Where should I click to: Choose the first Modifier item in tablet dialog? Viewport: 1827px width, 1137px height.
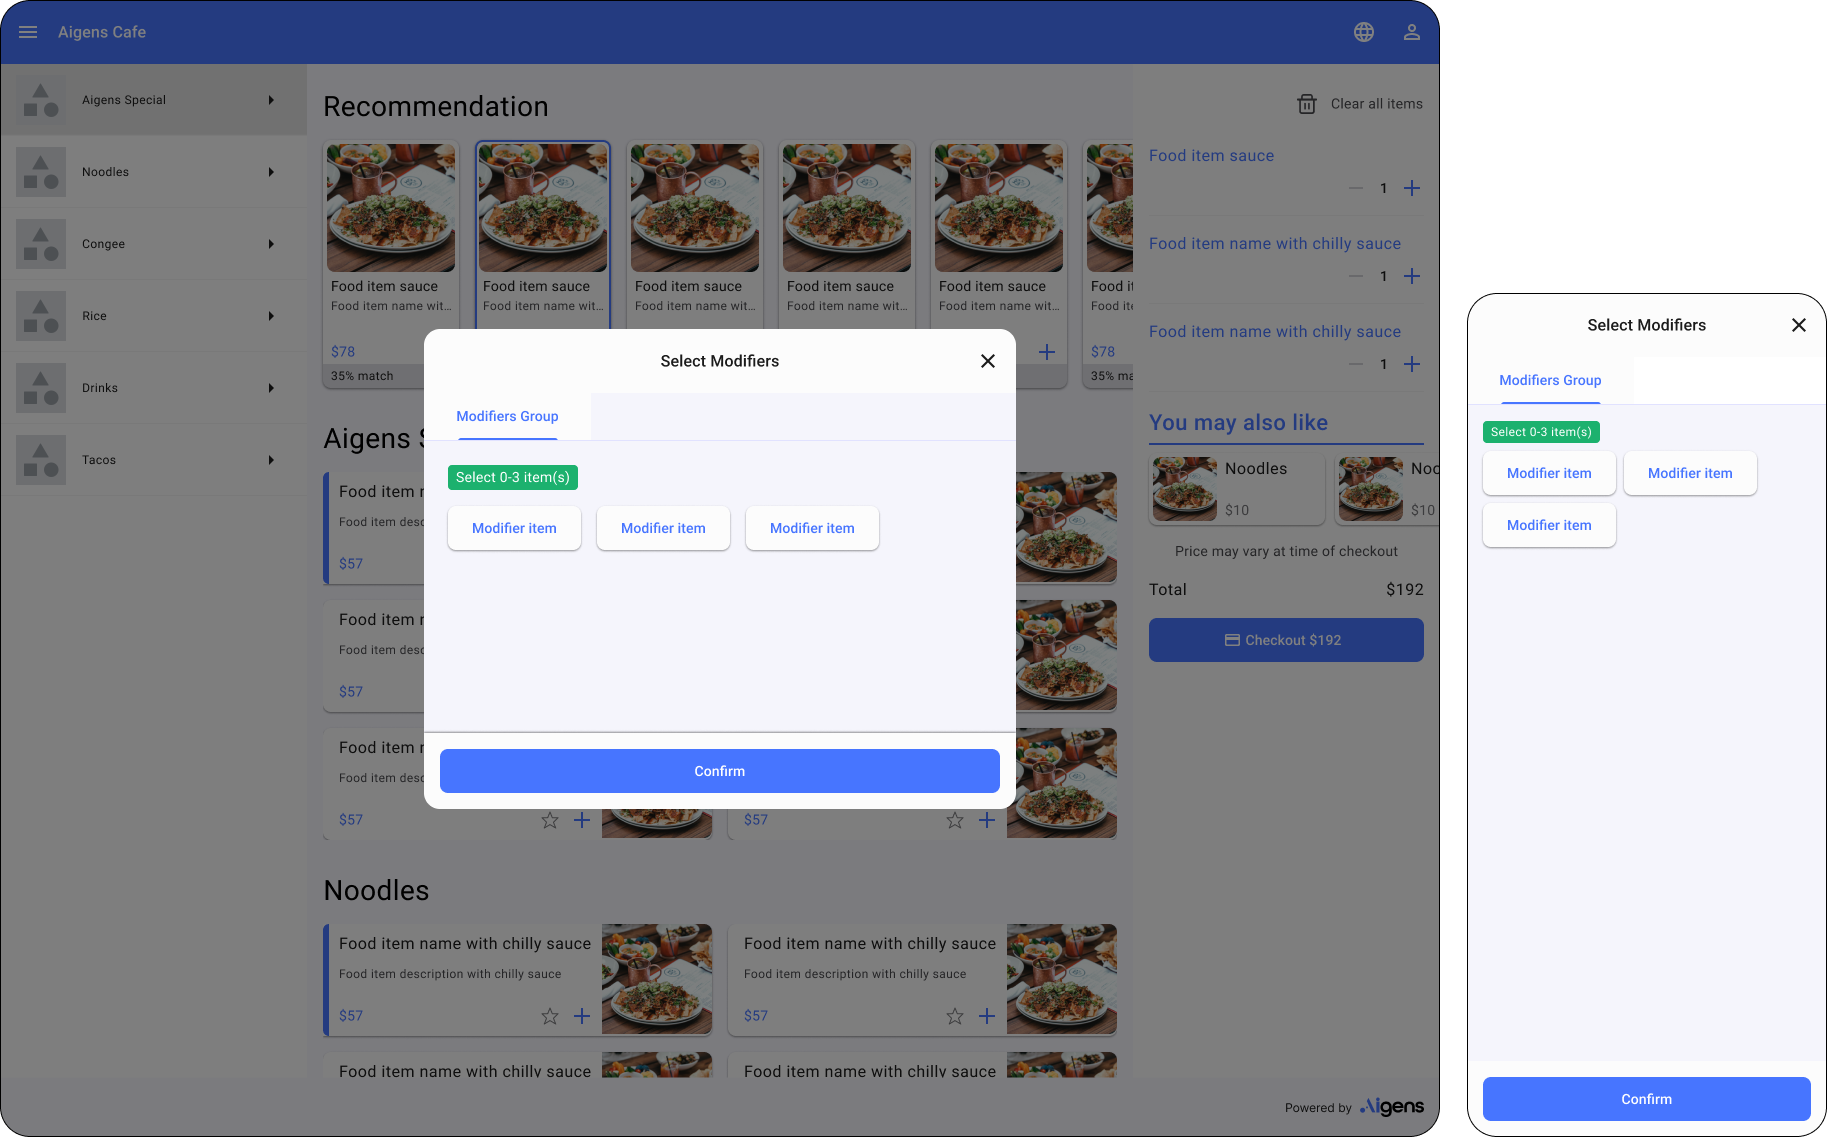[514, 528]
